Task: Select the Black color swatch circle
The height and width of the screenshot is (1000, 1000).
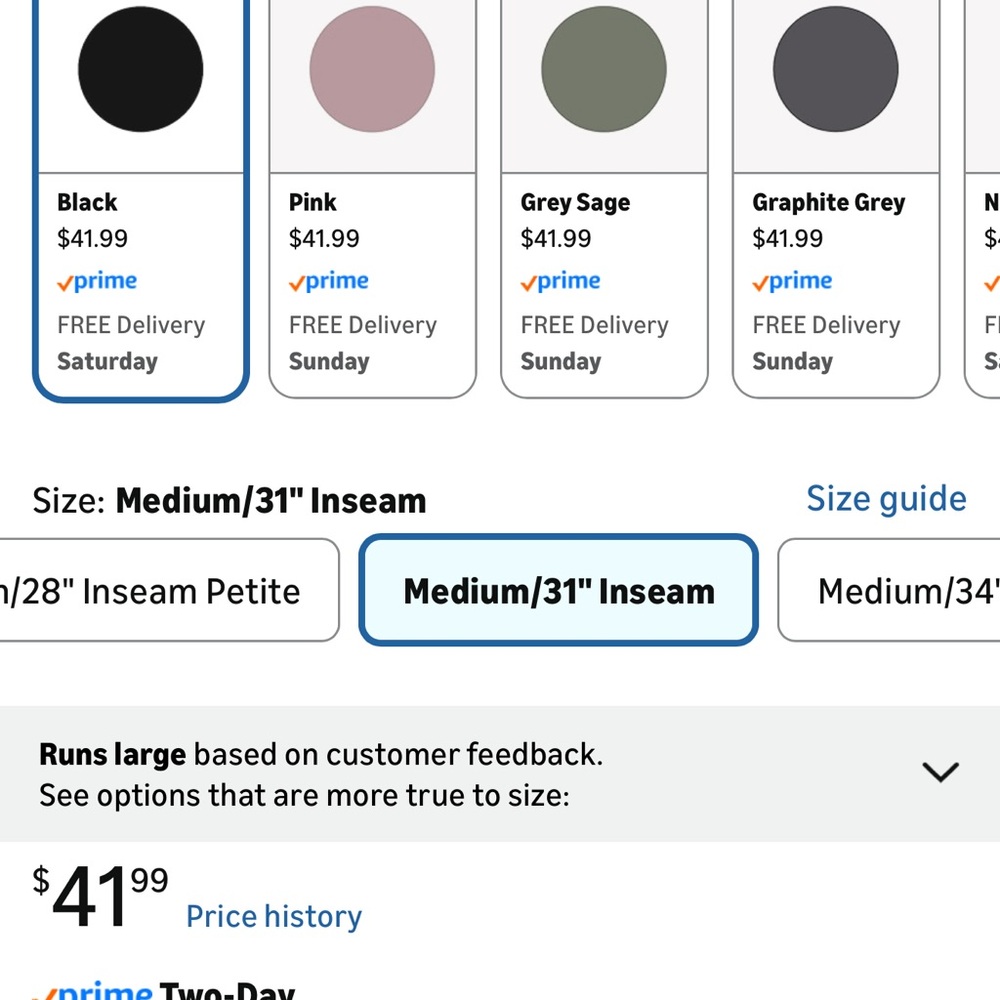Action: click(140, 69)
